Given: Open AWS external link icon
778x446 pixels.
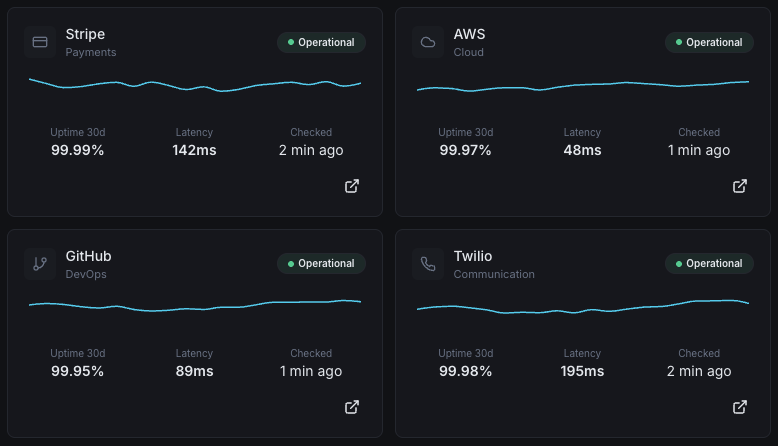Looking at the screenshot, I should click(x=740, y=186).
